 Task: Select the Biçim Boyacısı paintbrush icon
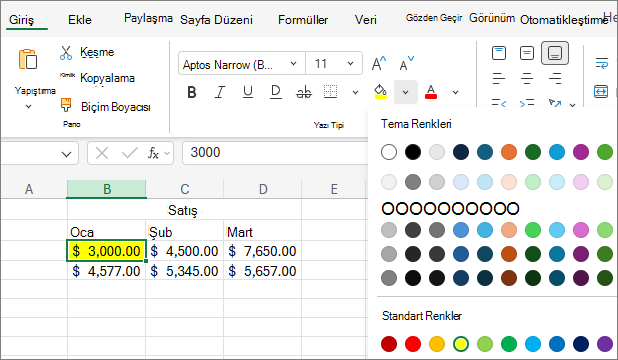pos(66,105)
